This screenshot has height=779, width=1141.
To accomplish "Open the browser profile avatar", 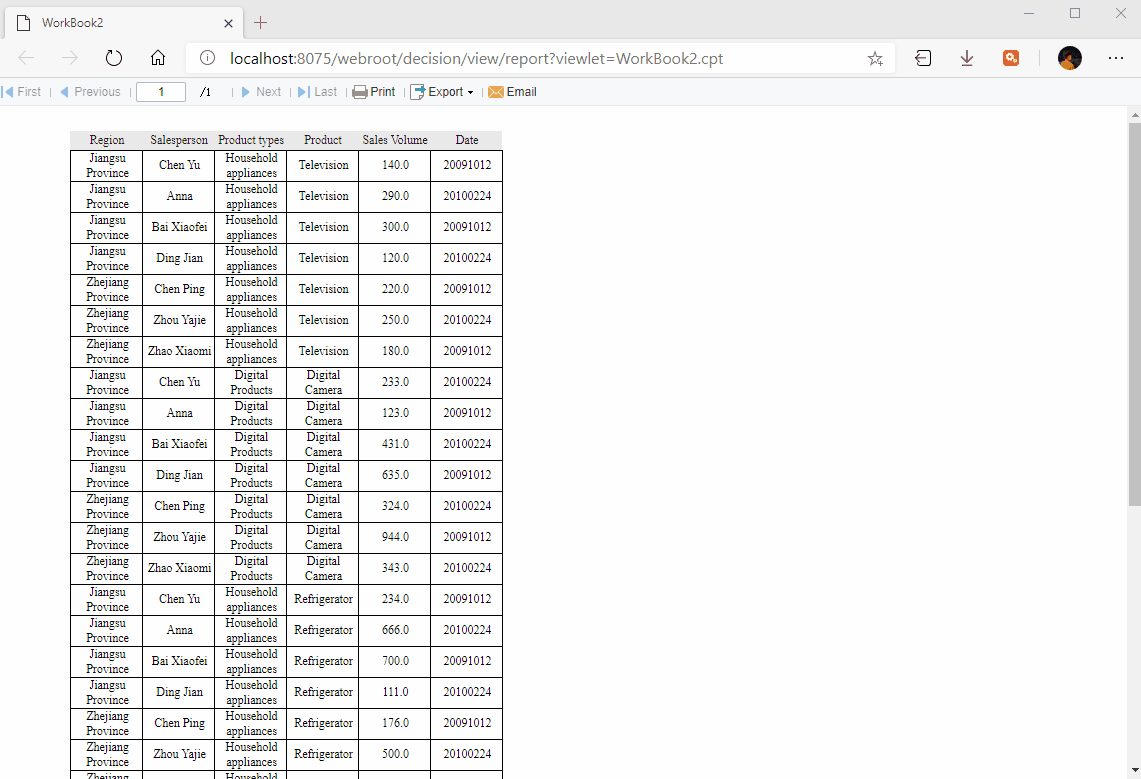I will click(x=1069, y=58).
